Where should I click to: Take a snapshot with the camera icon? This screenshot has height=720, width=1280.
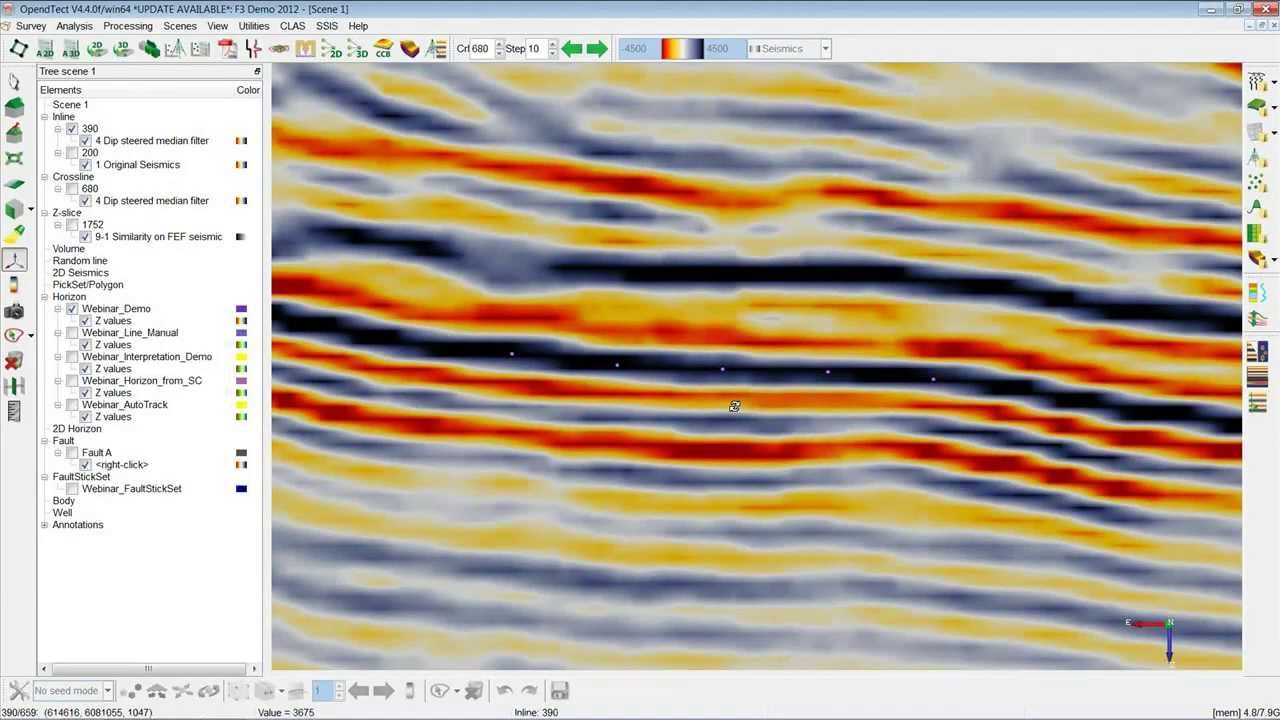(x=14, y=312)
